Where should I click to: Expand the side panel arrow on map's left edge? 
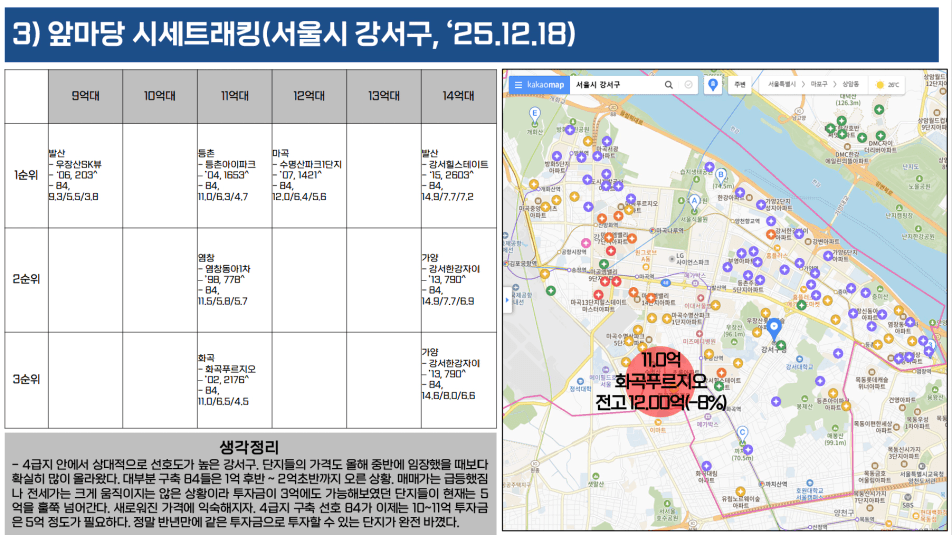[507, 300]
